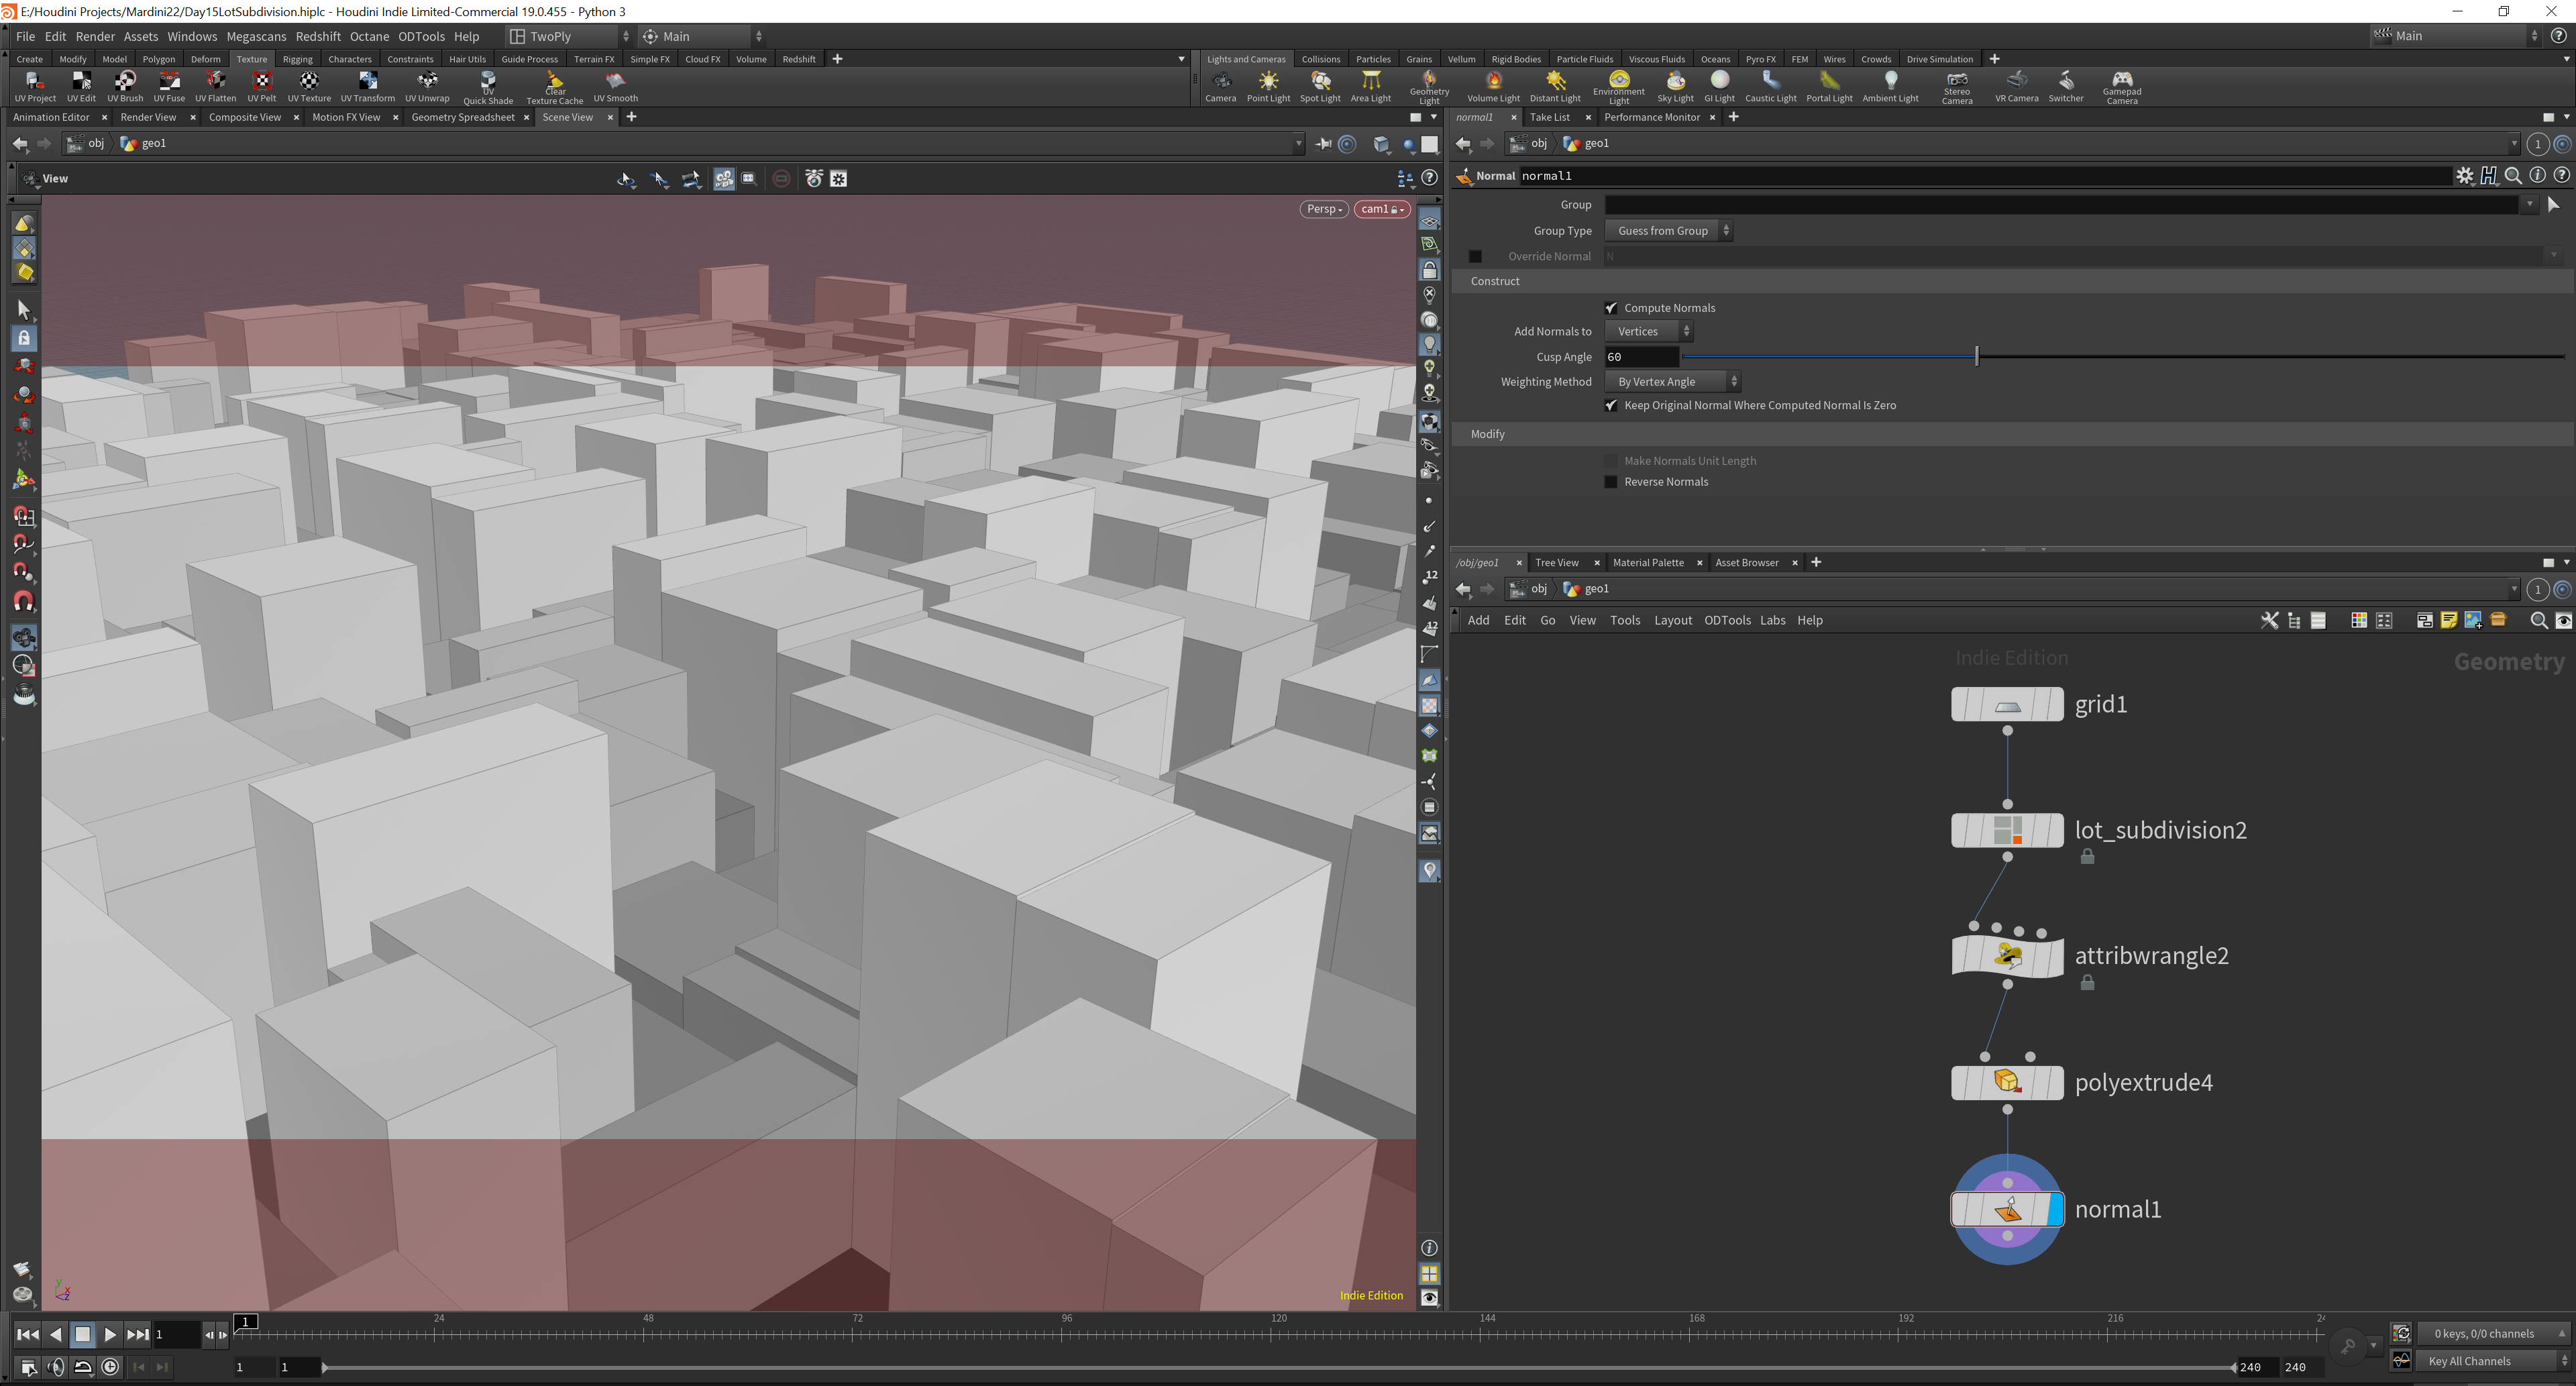
Task: Add a Gamepad Camera
Action: click(x=2121, y=88)
